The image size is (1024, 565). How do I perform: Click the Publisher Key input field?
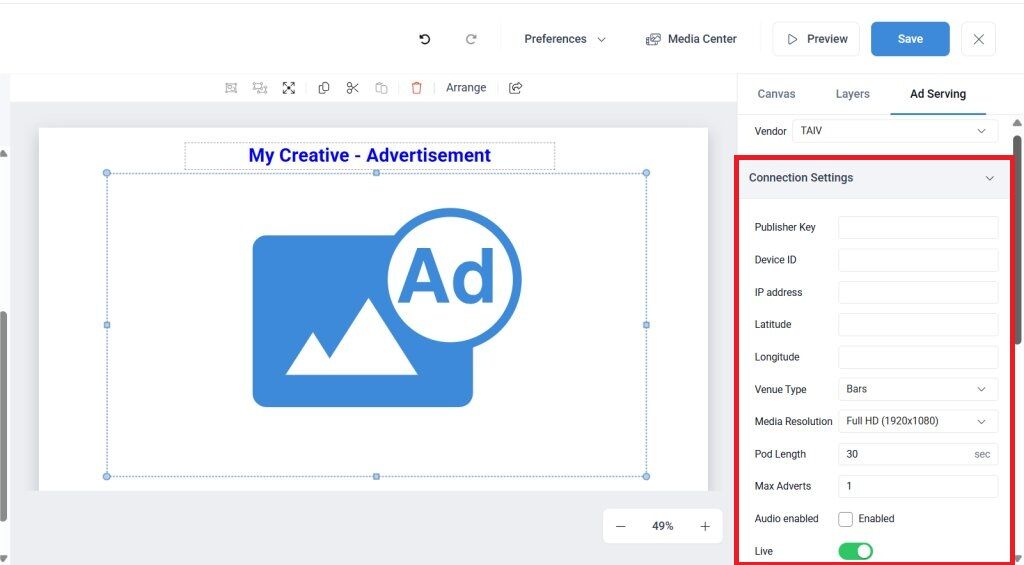tap(918, 227)
